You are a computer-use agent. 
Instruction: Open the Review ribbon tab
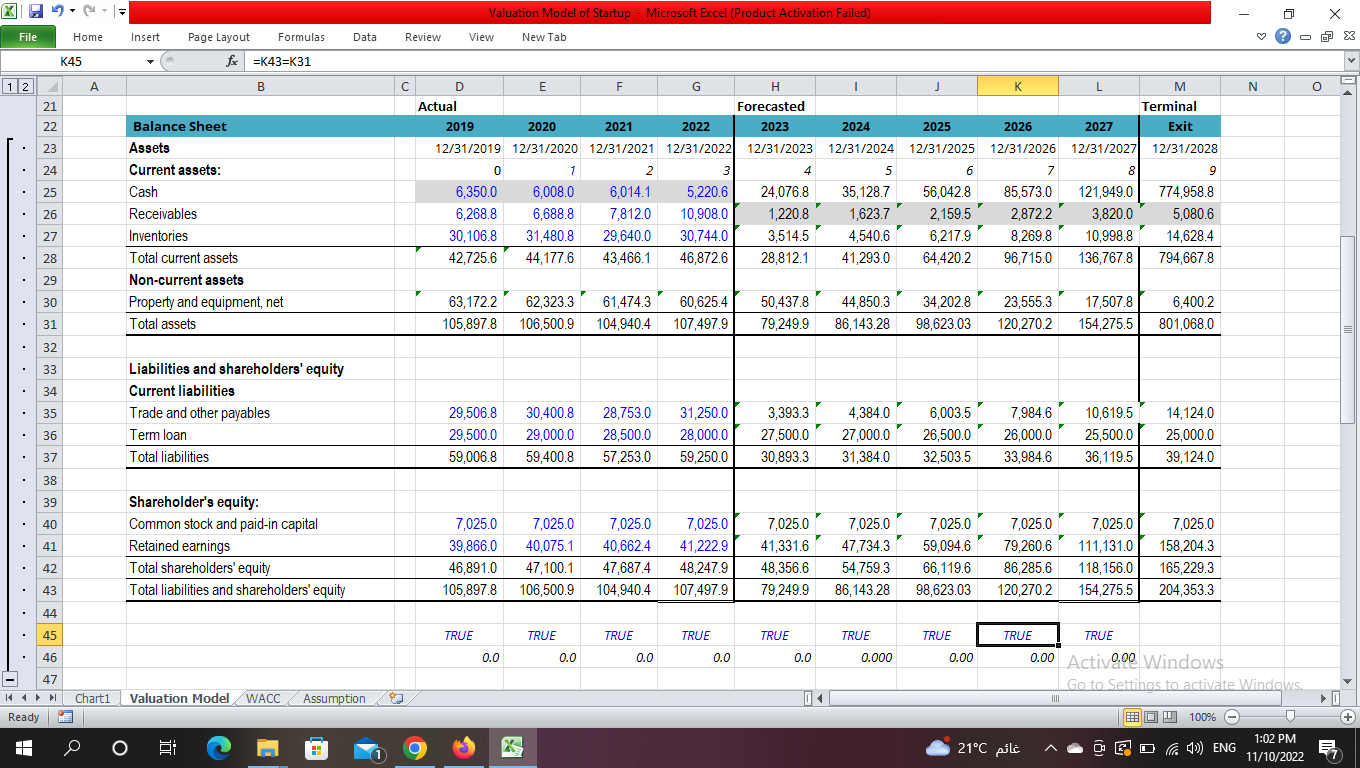pos(423,37)
